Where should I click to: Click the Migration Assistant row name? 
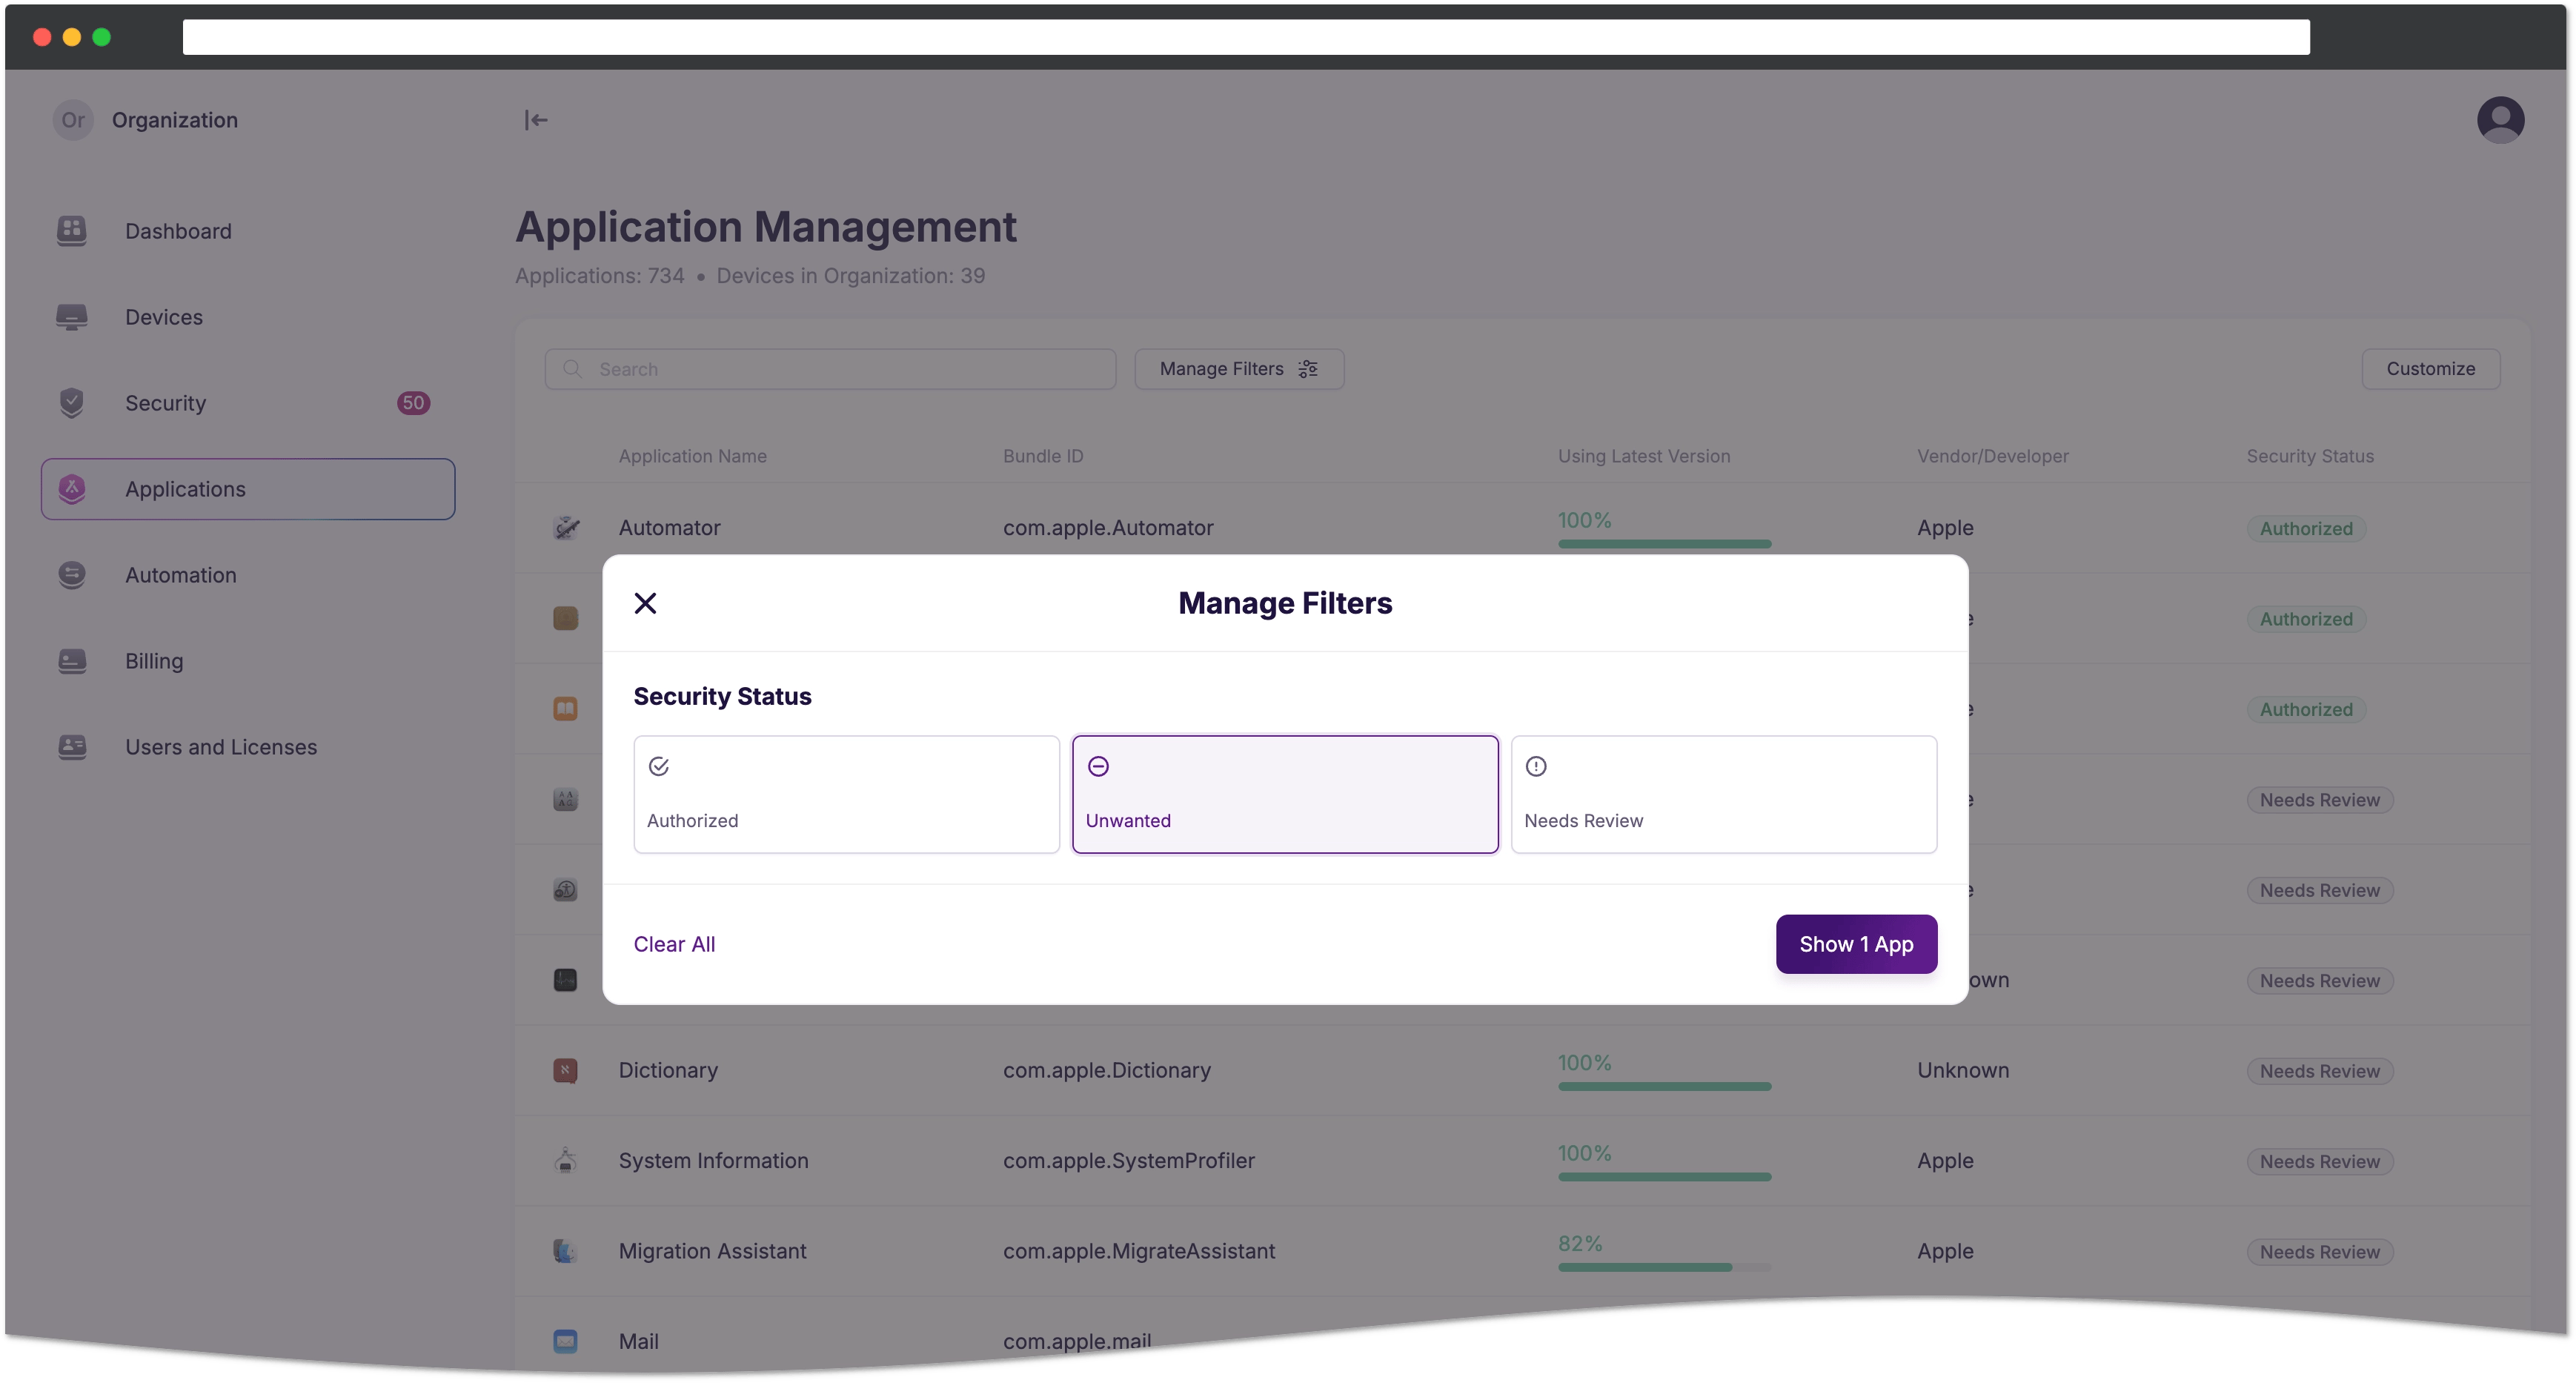click(712, 1251)
